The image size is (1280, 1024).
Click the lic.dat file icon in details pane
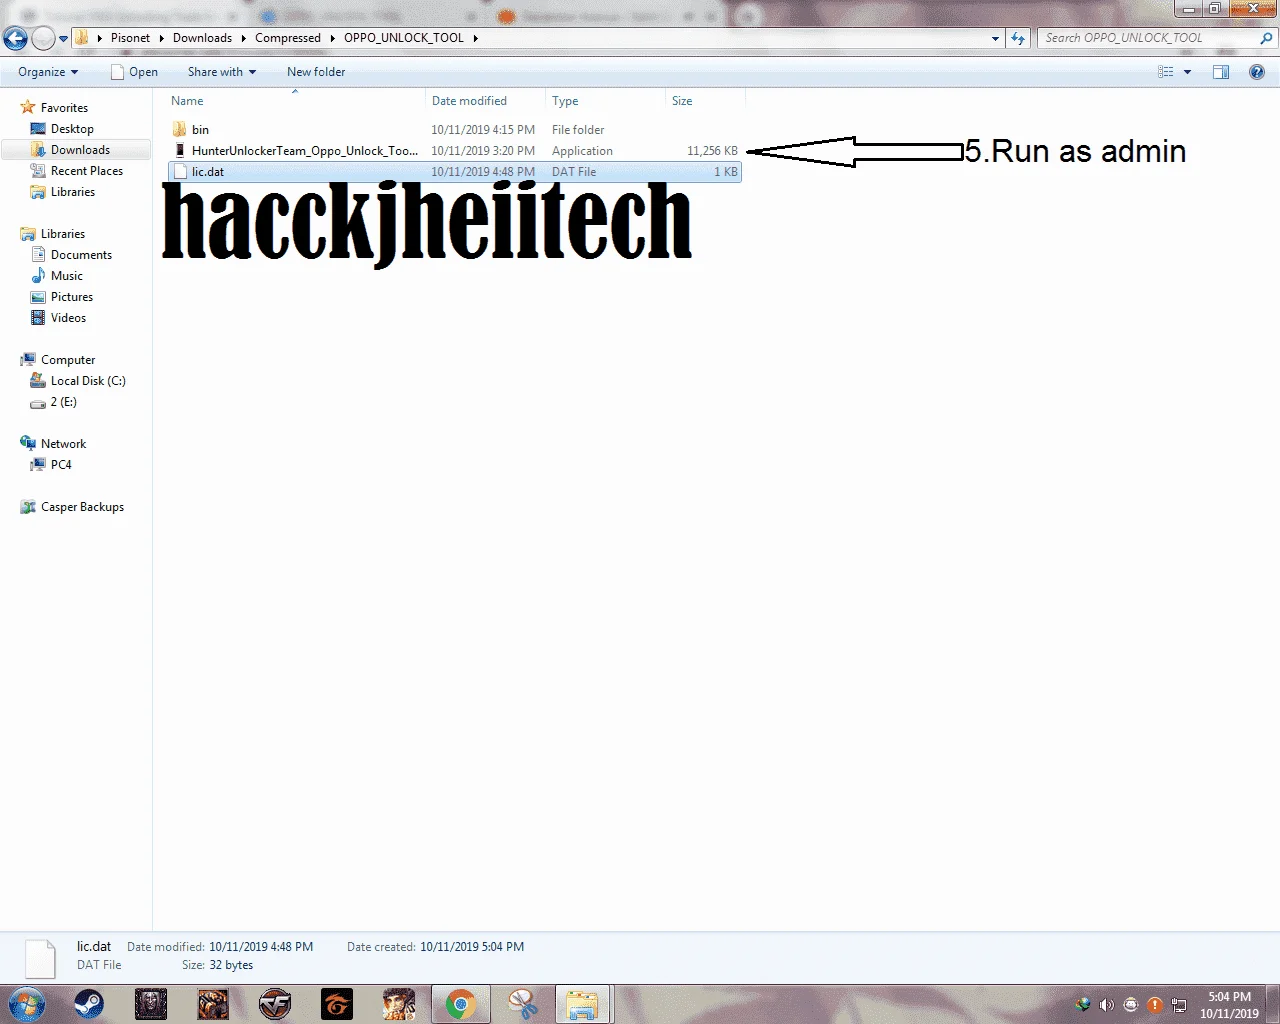40,958
